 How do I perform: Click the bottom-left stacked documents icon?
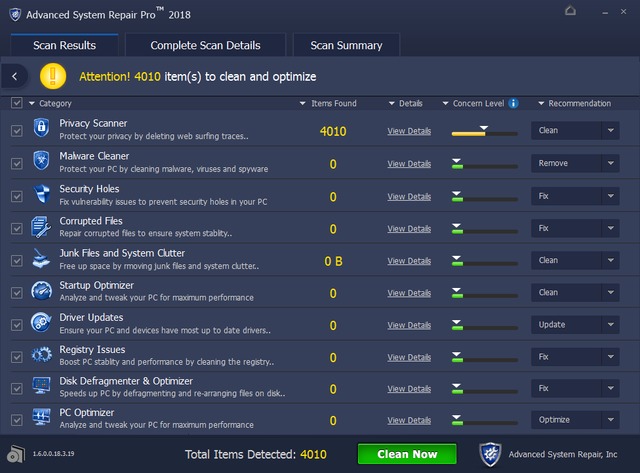pyautogui.click(x=16, y=454)
